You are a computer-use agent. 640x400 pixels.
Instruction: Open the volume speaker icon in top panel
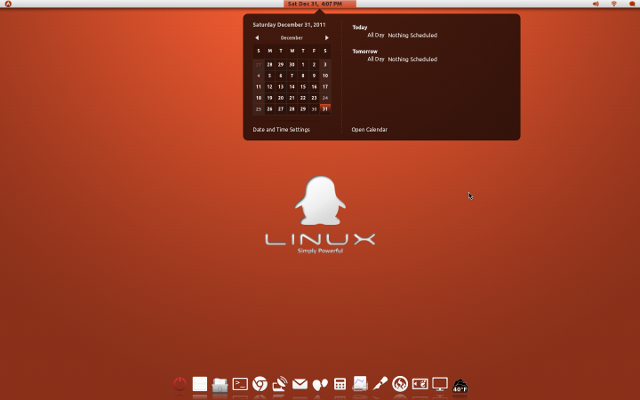pyautogui.click(x=596, y=4)
